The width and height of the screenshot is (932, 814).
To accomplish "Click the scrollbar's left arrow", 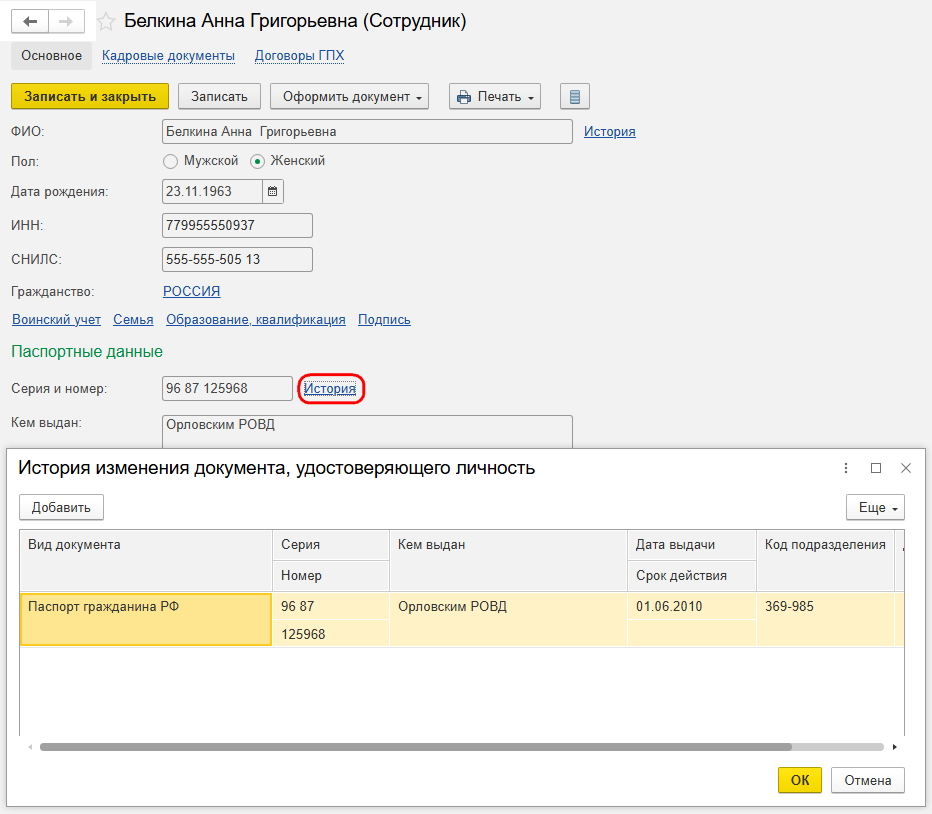I will point(30,747).
